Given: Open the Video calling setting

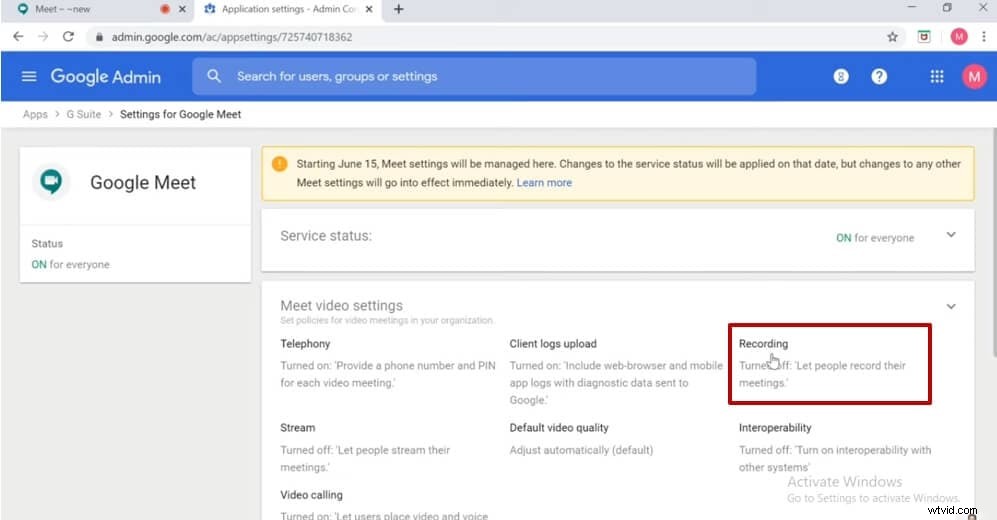Looking at the screenshot, I should point(384,505).
